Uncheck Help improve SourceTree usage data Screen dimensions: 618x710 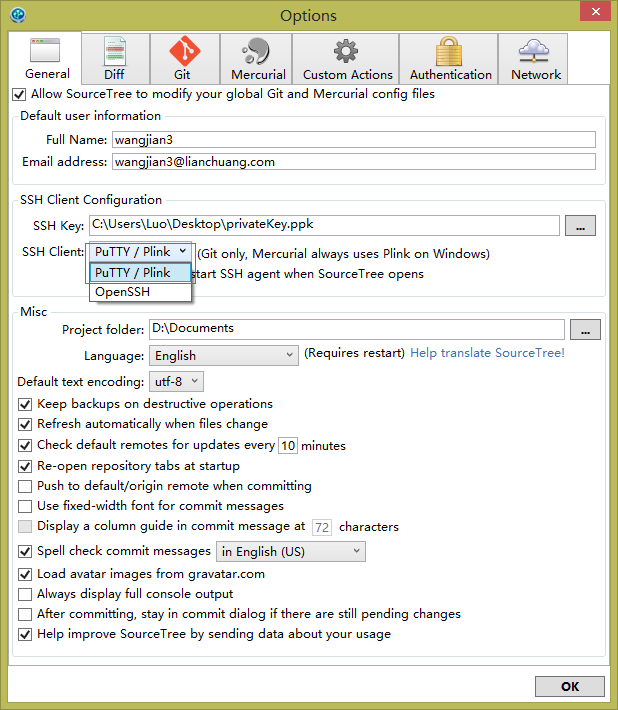pos(25,635)
